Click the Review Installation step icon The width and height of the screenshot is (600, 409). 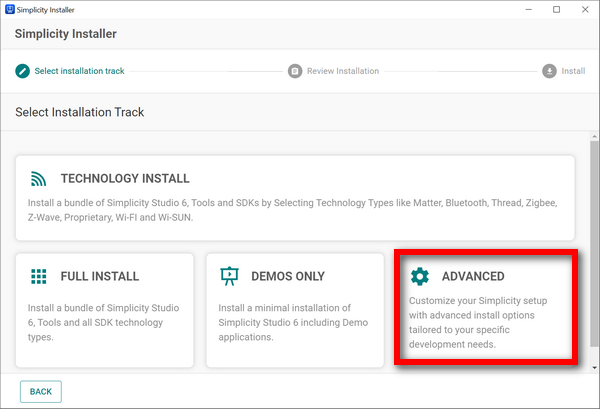point(295,71)
